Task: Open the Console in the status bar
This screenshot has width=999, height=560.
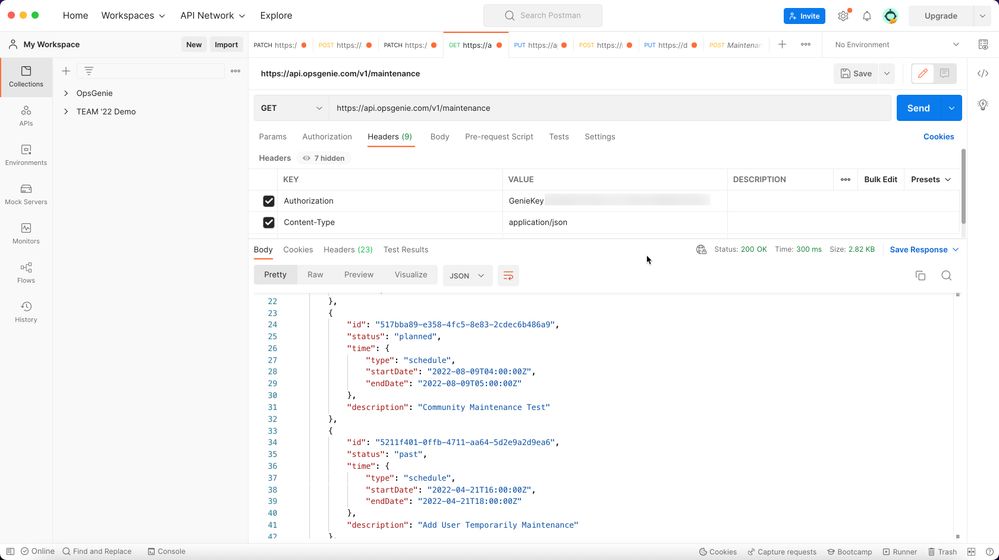Action: coord(166,552)
